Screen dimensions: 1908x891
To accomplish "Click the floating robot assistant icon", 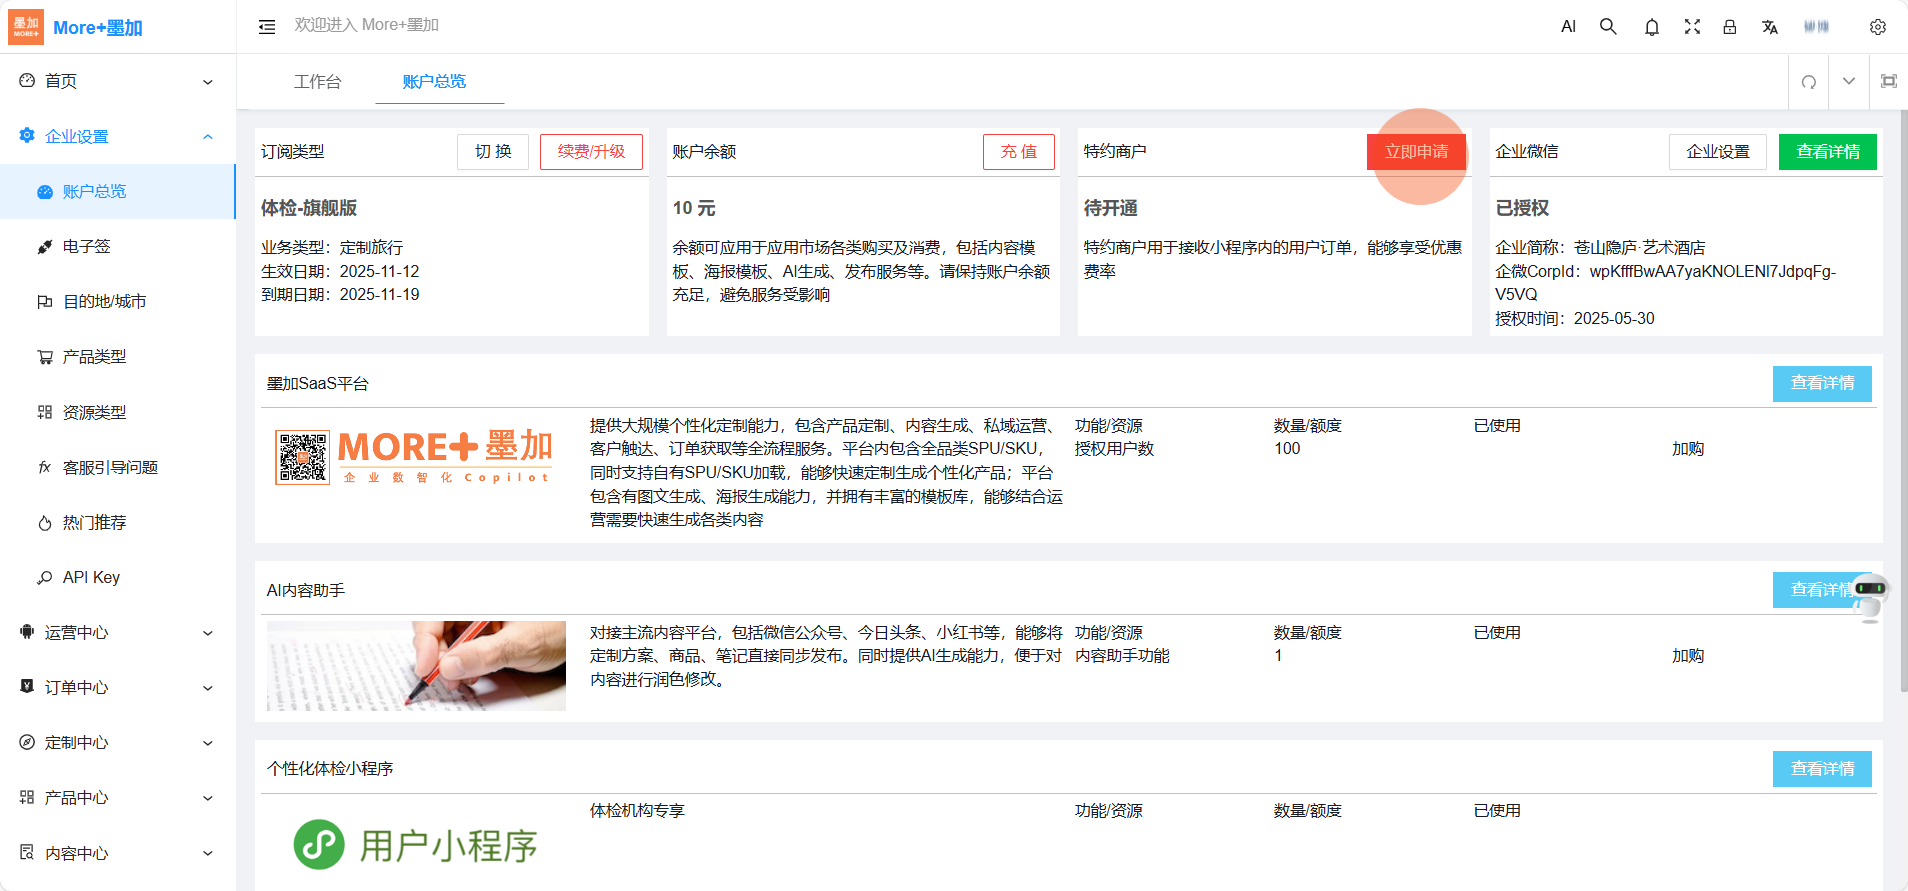I will pyautogui.click(x=1869, y=595).
